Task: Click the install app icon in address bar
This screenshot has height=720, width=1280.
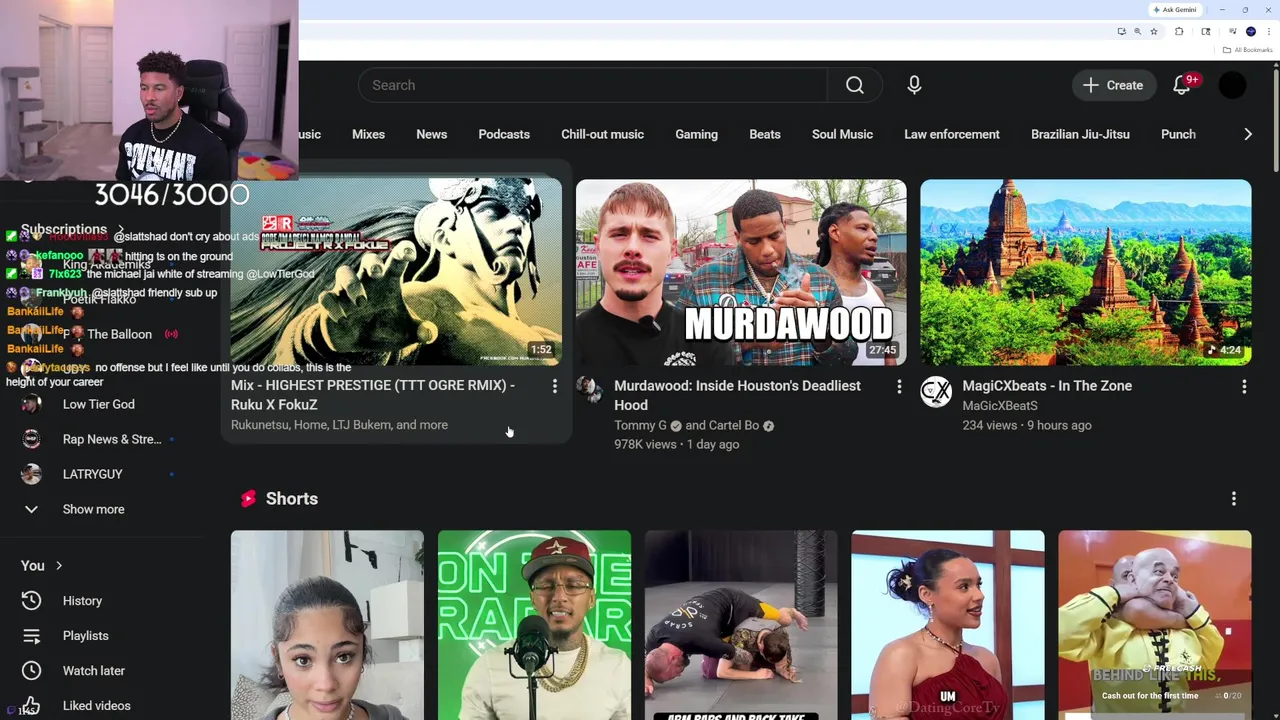Action: coord(1122,31)
